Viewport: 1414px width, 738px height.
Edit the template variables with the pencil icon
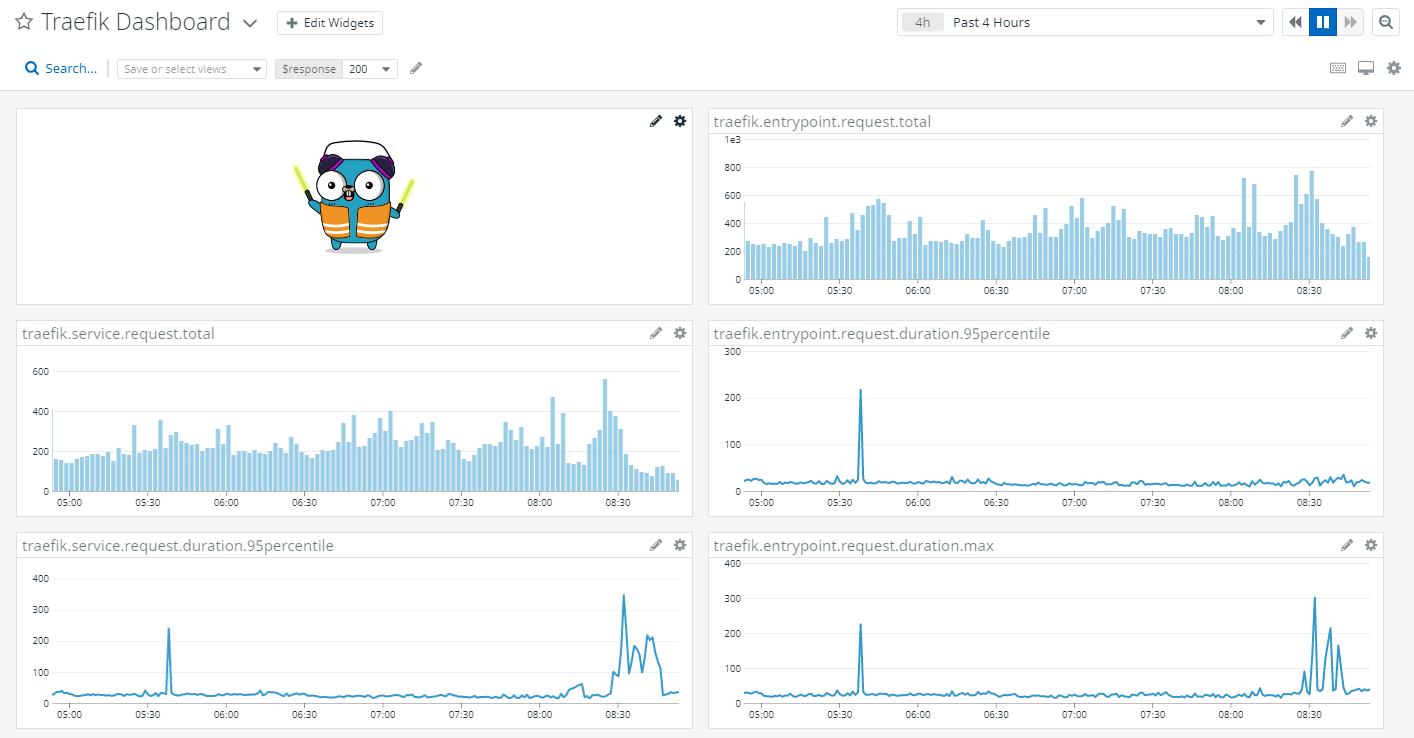[x=415, y=67]
